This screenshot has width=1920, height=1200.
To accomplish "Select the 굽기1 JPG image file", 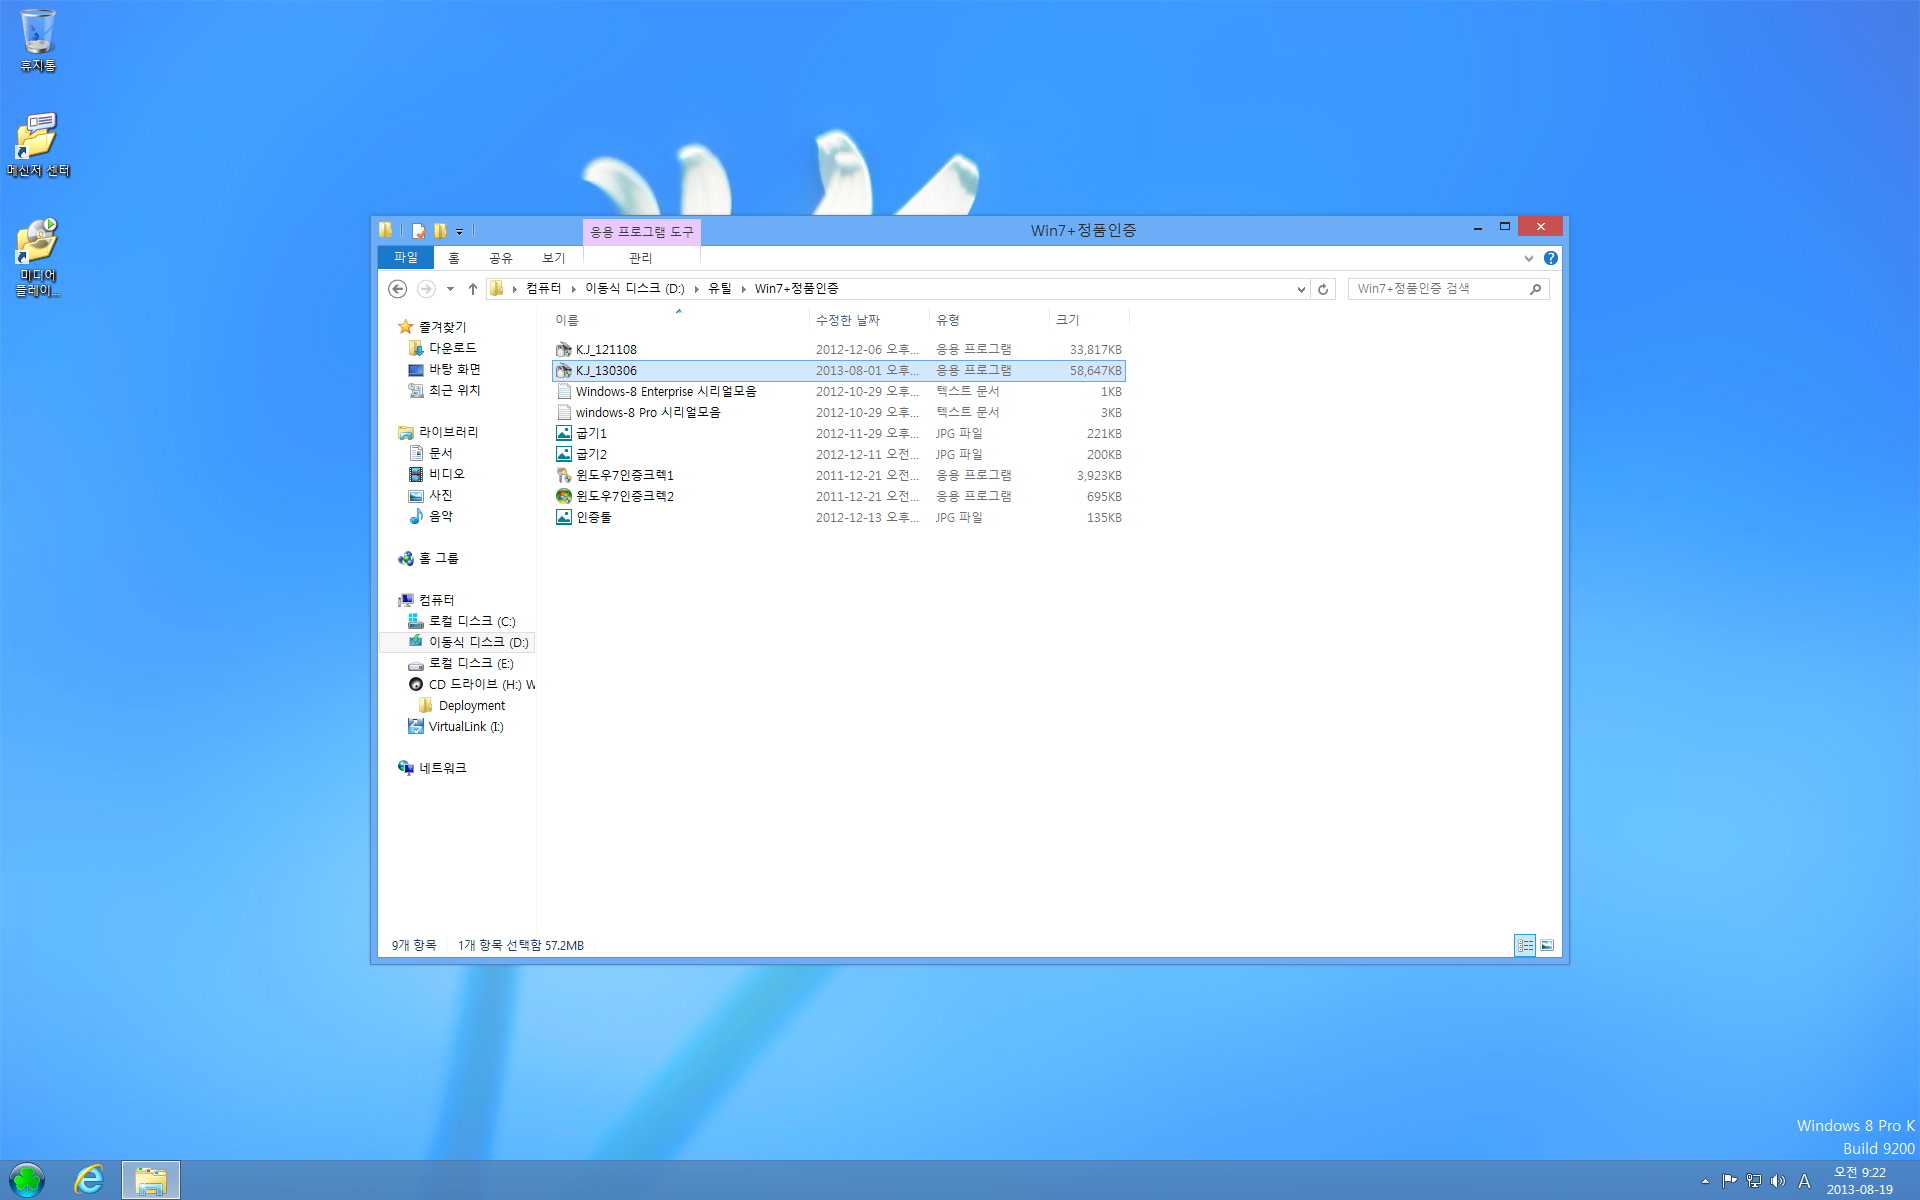I will point(838,434).
